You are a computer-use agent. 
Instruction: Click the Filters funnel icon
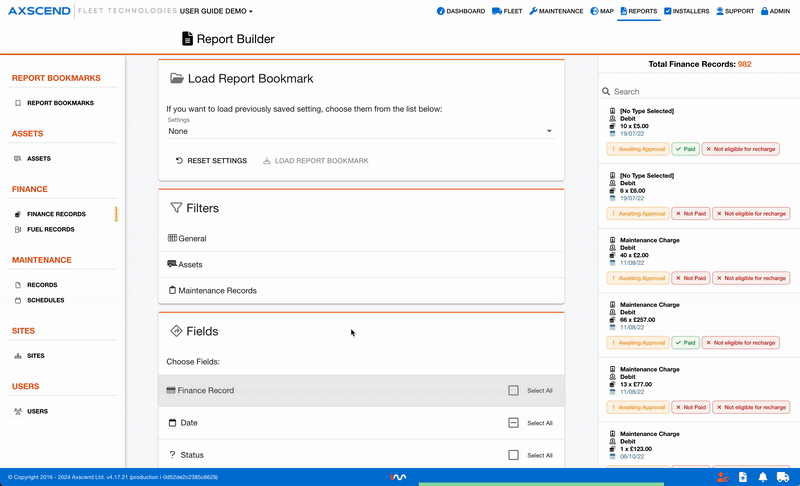(x=176, y=208)
